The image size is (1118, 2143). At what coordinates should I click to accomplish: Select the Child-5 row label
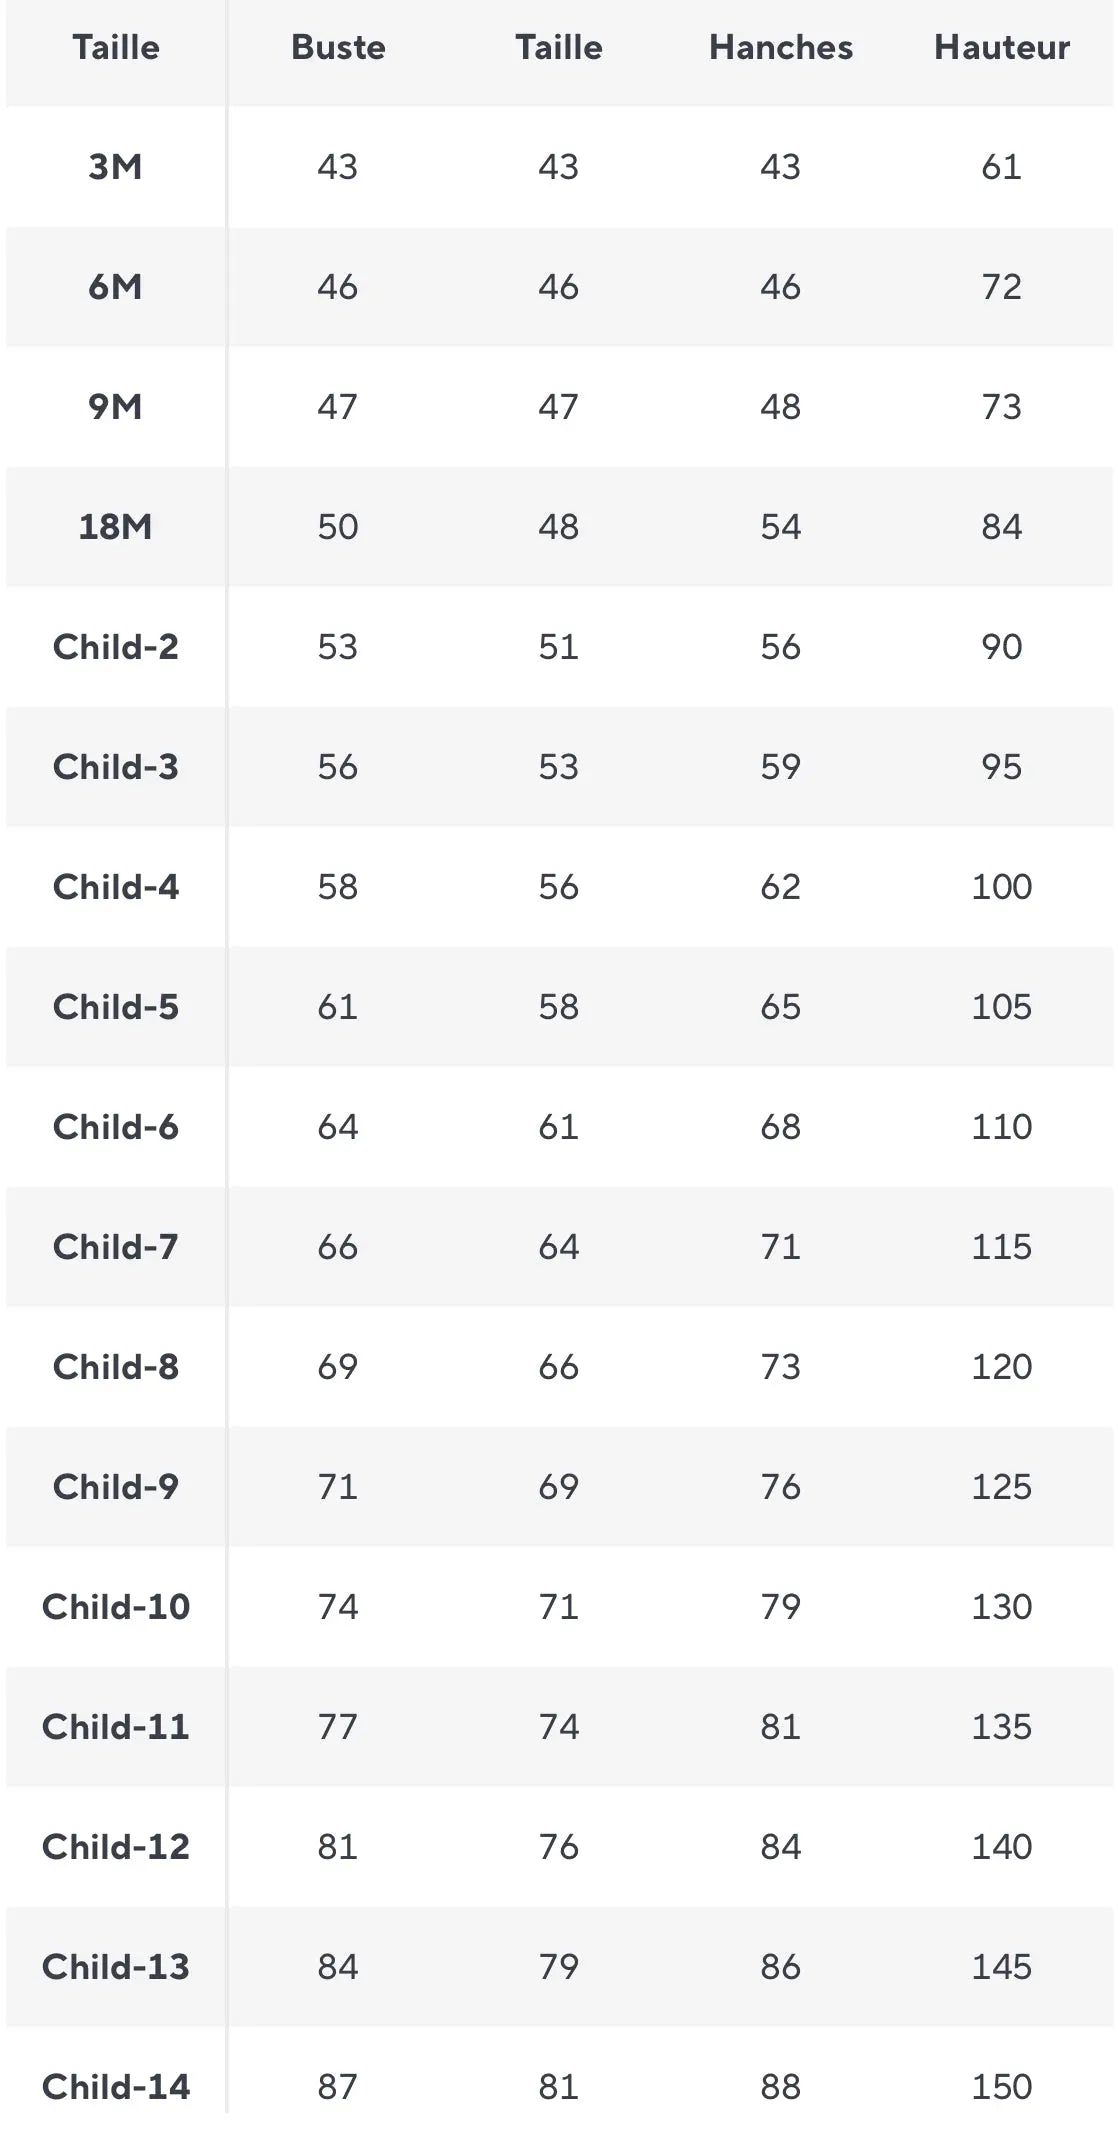[x=115, y=1006]
